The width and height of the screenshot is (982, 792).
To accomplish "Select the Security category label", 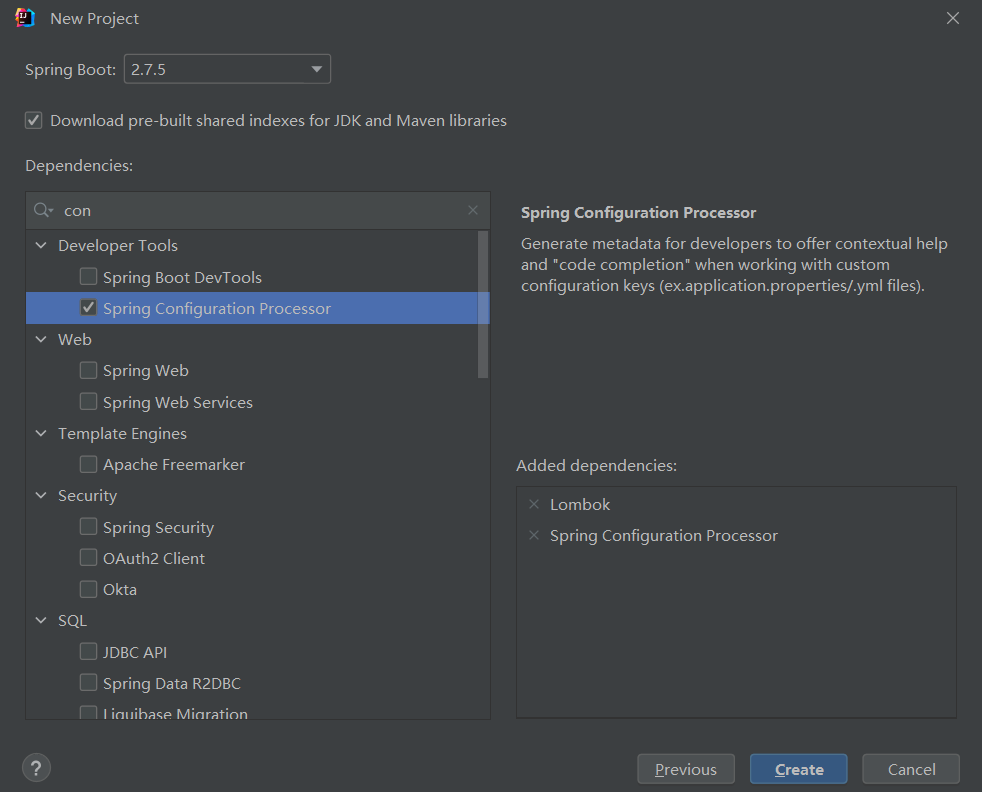I will [88, 496].
